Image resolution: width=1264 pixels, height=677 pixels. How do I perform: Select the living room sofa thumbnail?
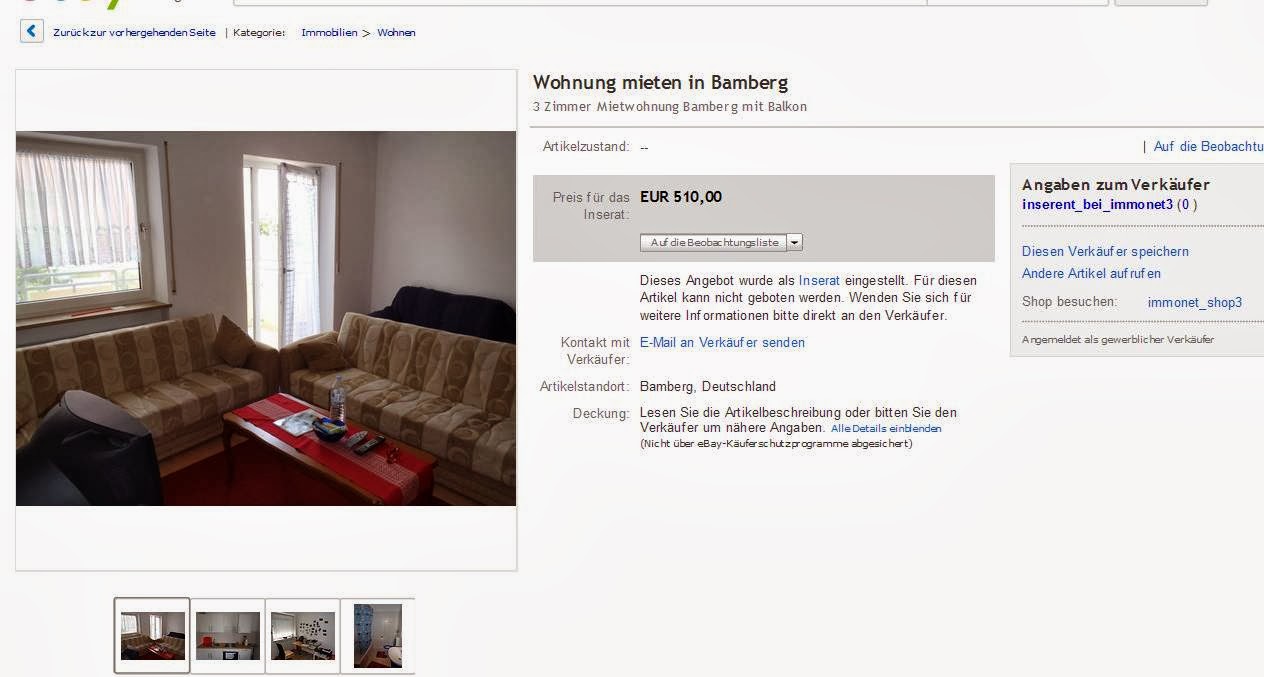click(152, 635)
